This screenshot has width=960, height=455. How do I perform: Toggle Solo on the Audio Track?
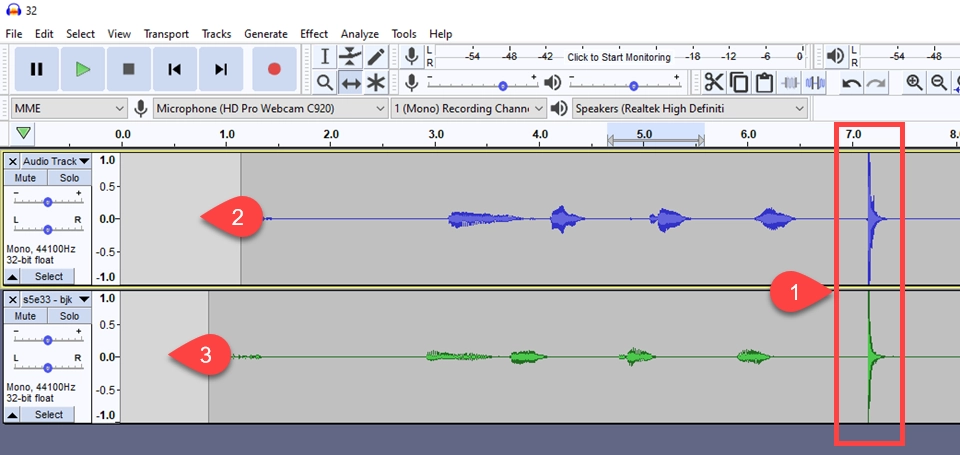[68, 177]
